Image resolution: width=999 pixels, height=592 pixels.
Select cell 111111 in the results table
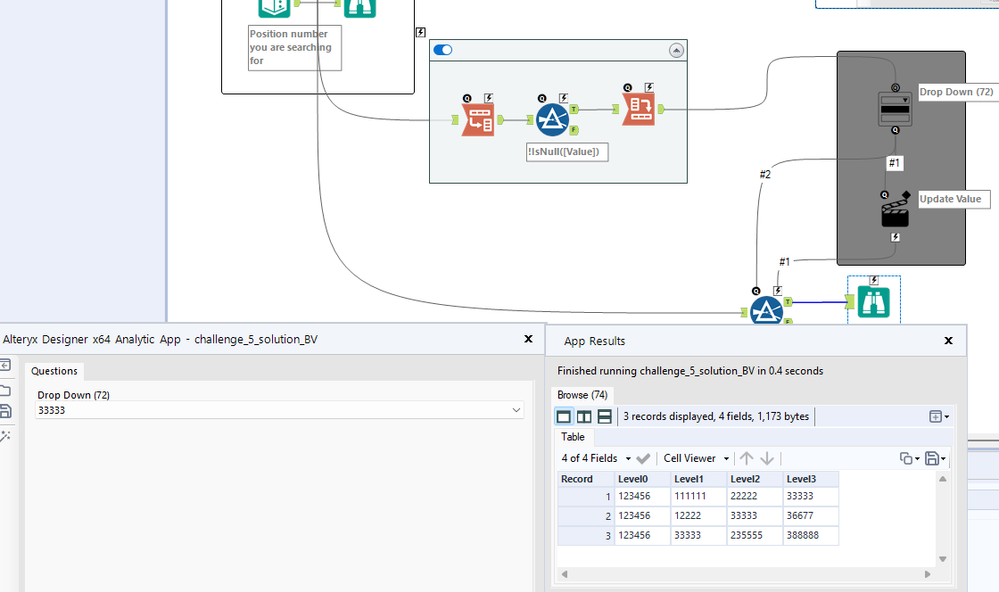[x=698, y=496]
